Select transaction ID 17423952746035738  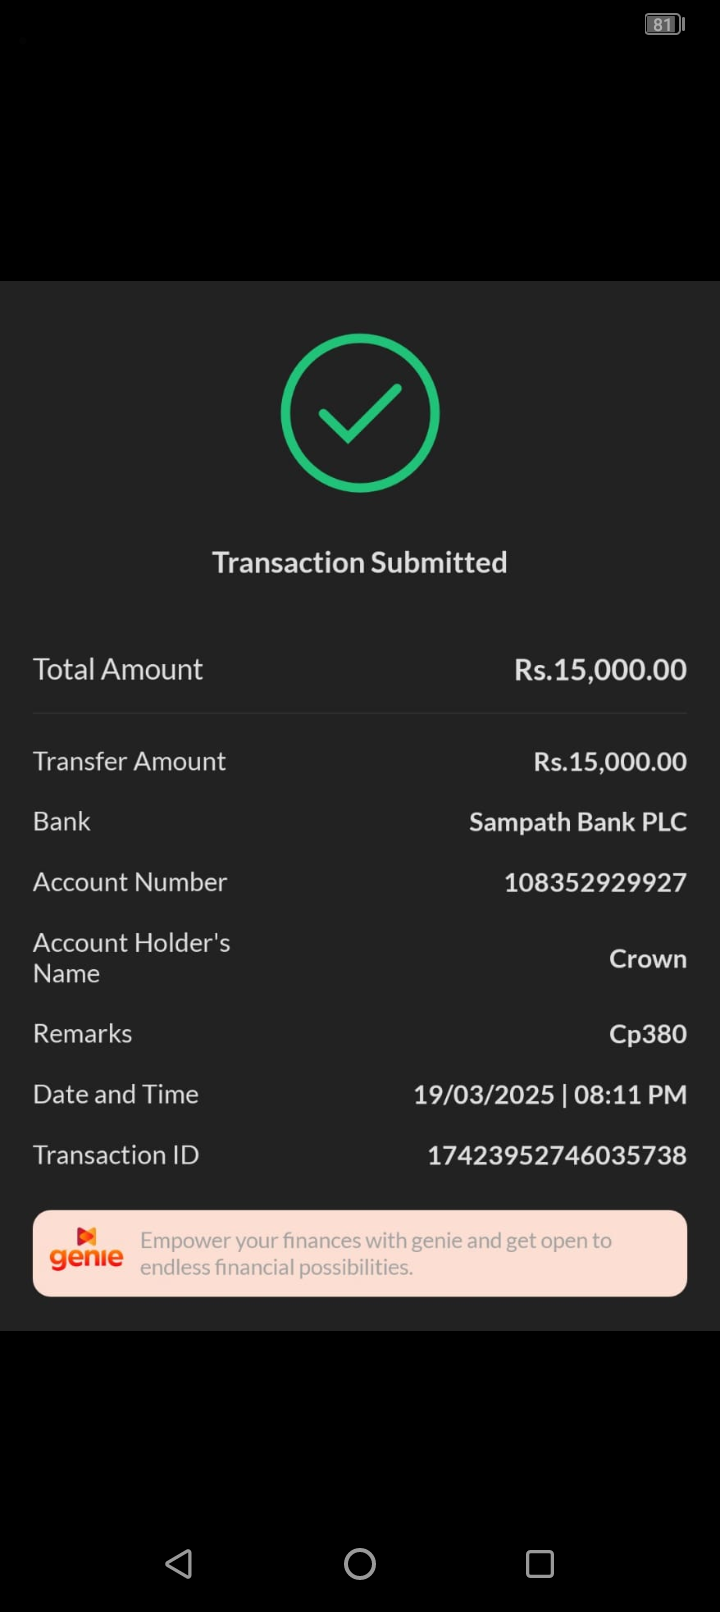[x=557, y=1156]
